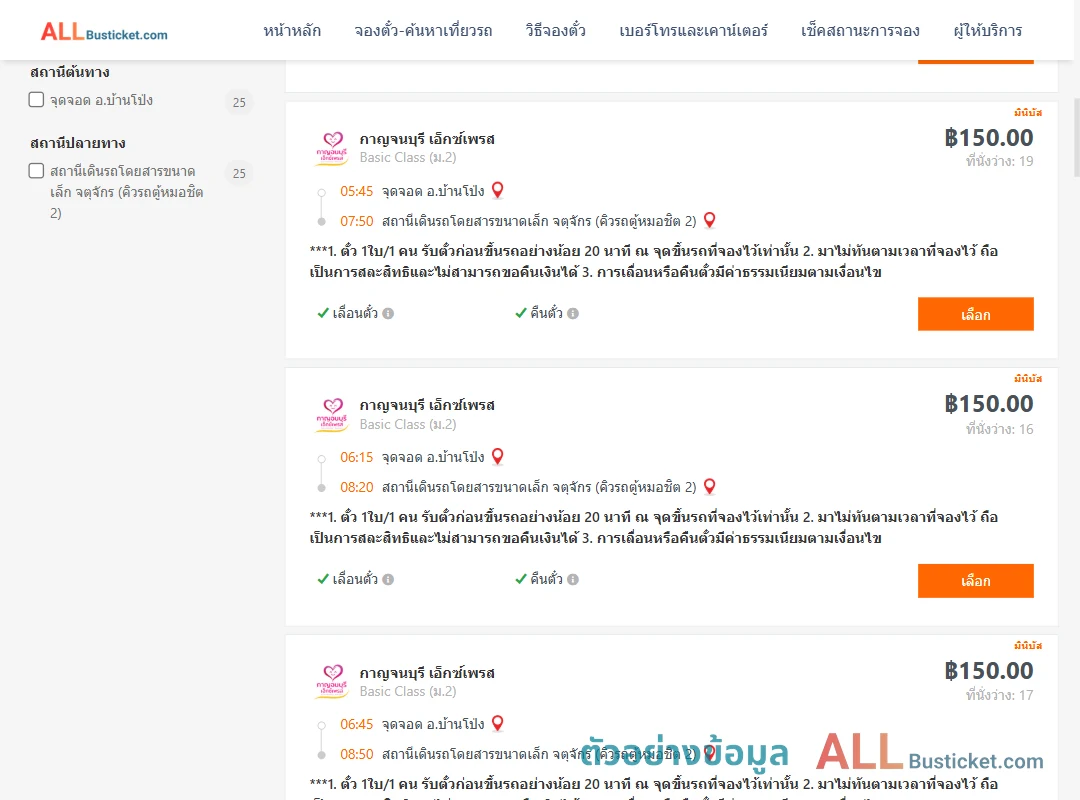The image size is (1080, 800).
Task: Click the ที่นั่งว่าง: 19 seats text
Action: click(999, 161)
